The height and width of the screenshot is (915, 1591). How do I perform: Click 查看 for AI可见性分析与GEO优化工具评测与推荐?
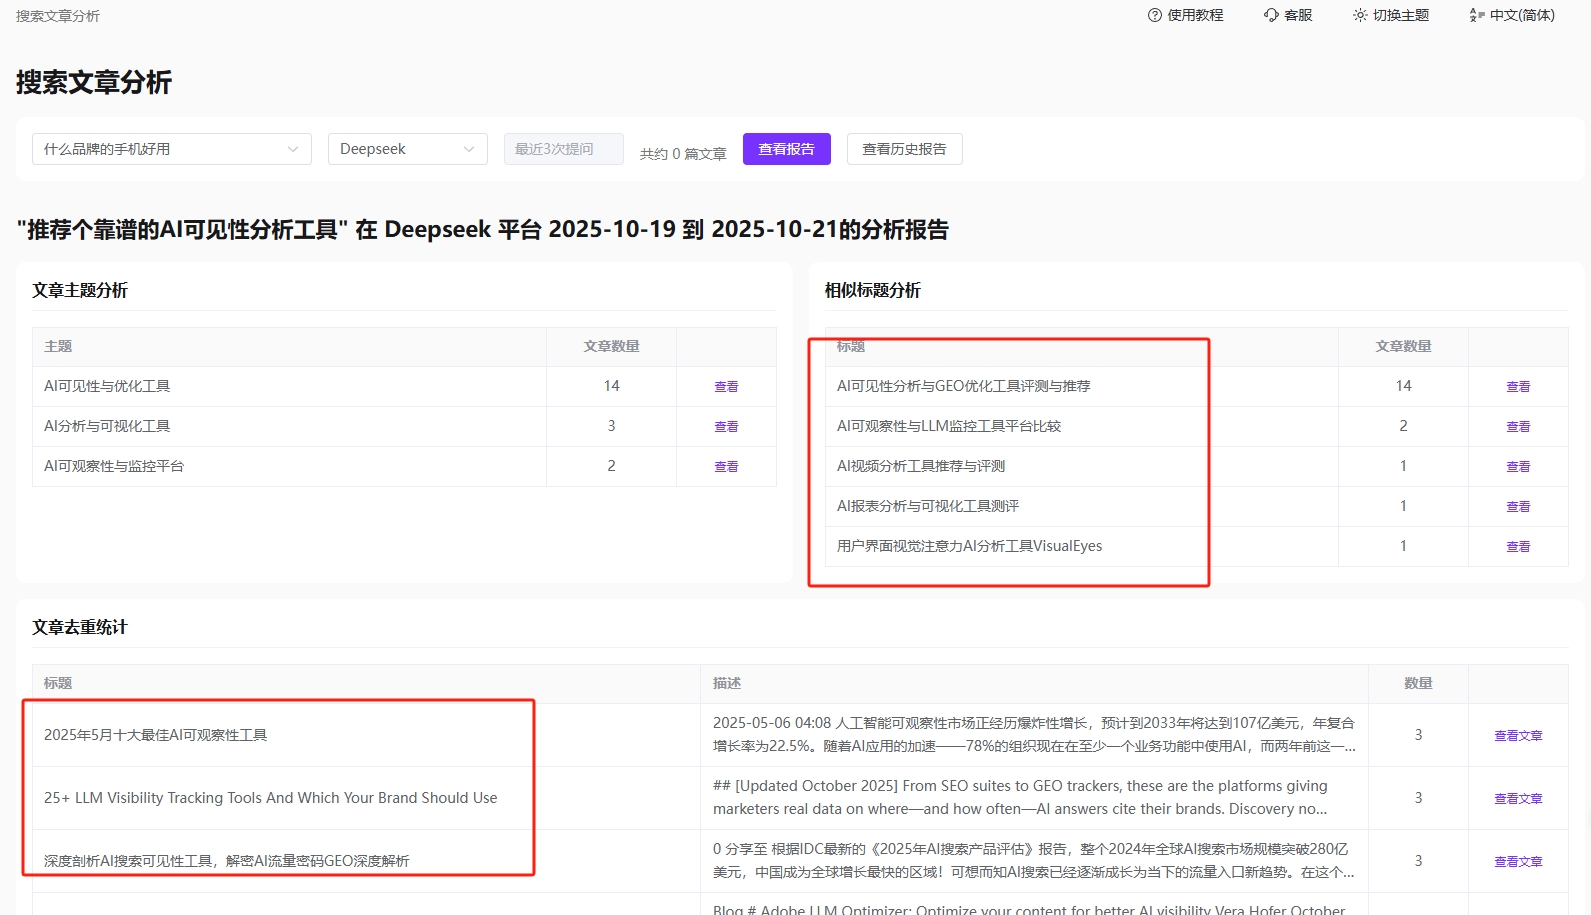pos(1518,386)
